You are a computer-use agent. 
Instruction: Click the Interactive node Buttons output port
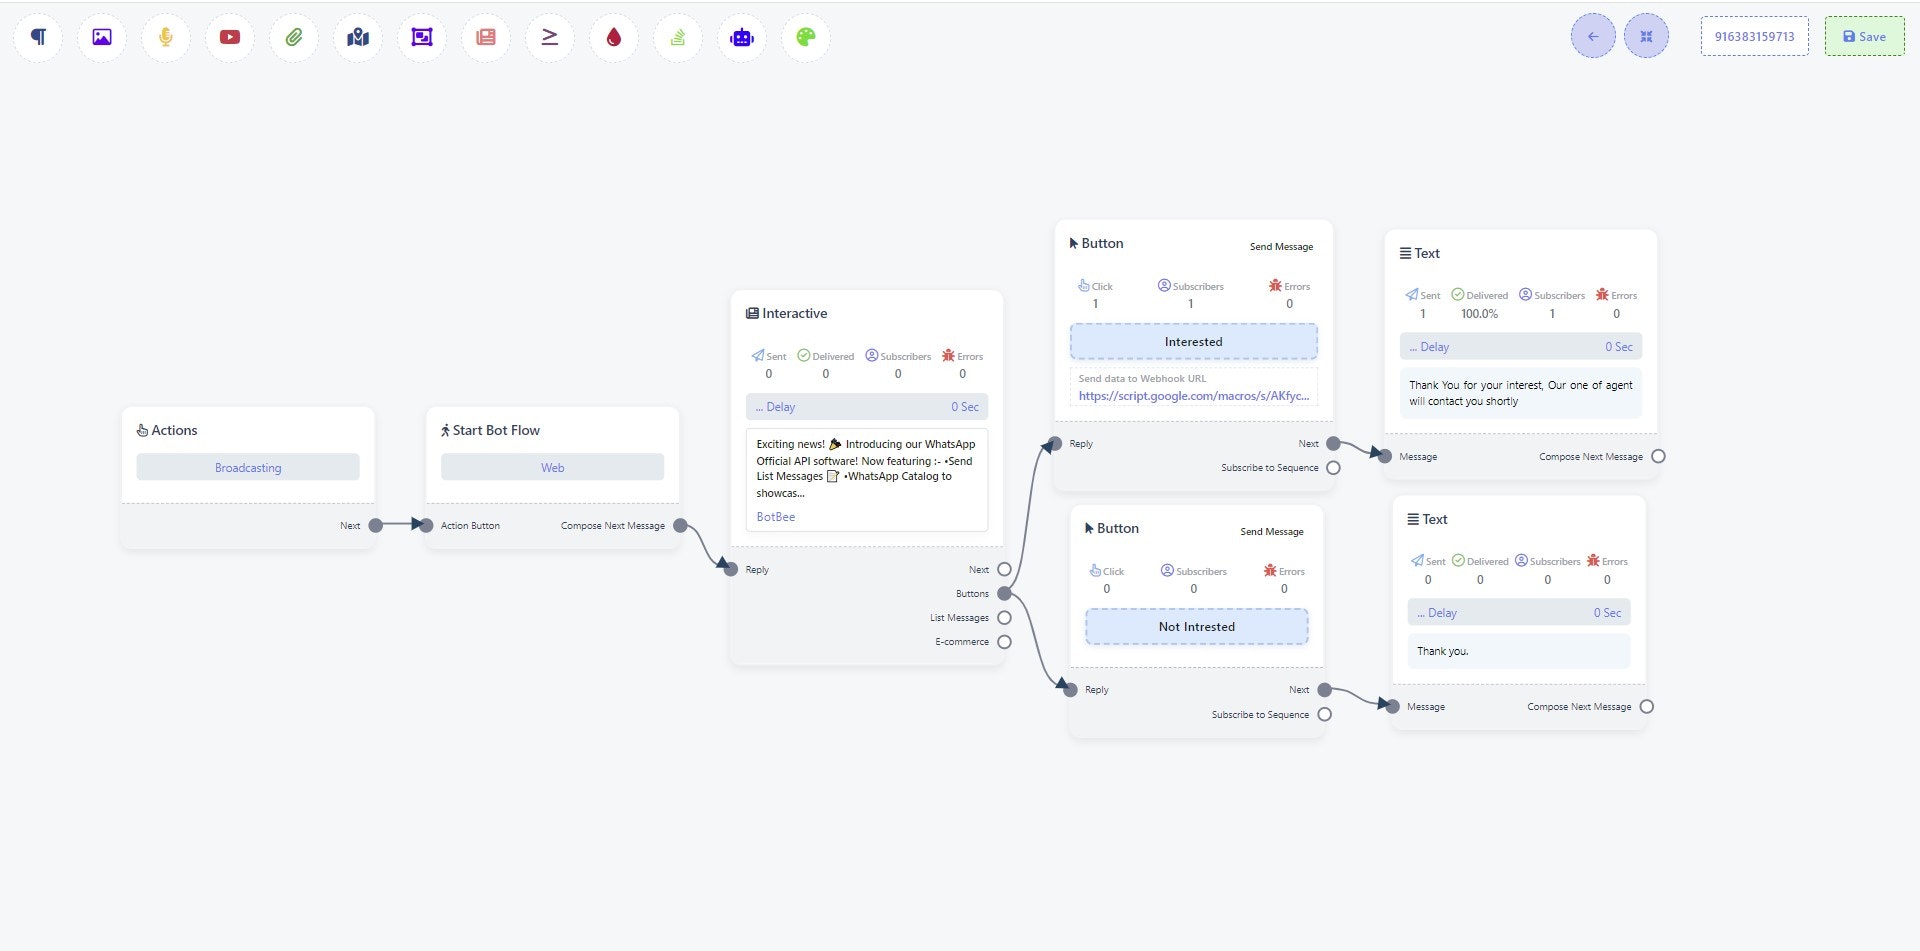coord(1004,593)
